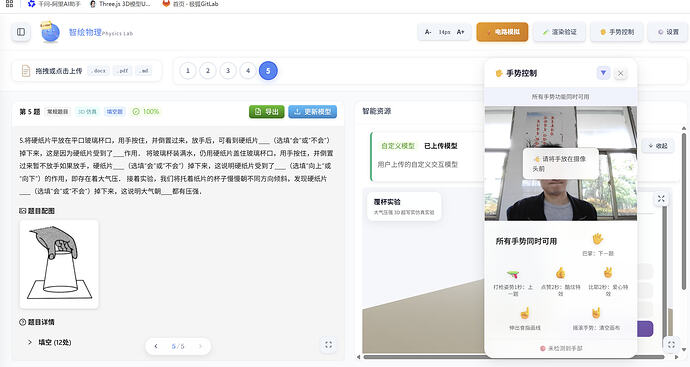Click the 3D 仿真 tag
The height and width of the screenshot is (367, 690).
[x=87, y=112]
